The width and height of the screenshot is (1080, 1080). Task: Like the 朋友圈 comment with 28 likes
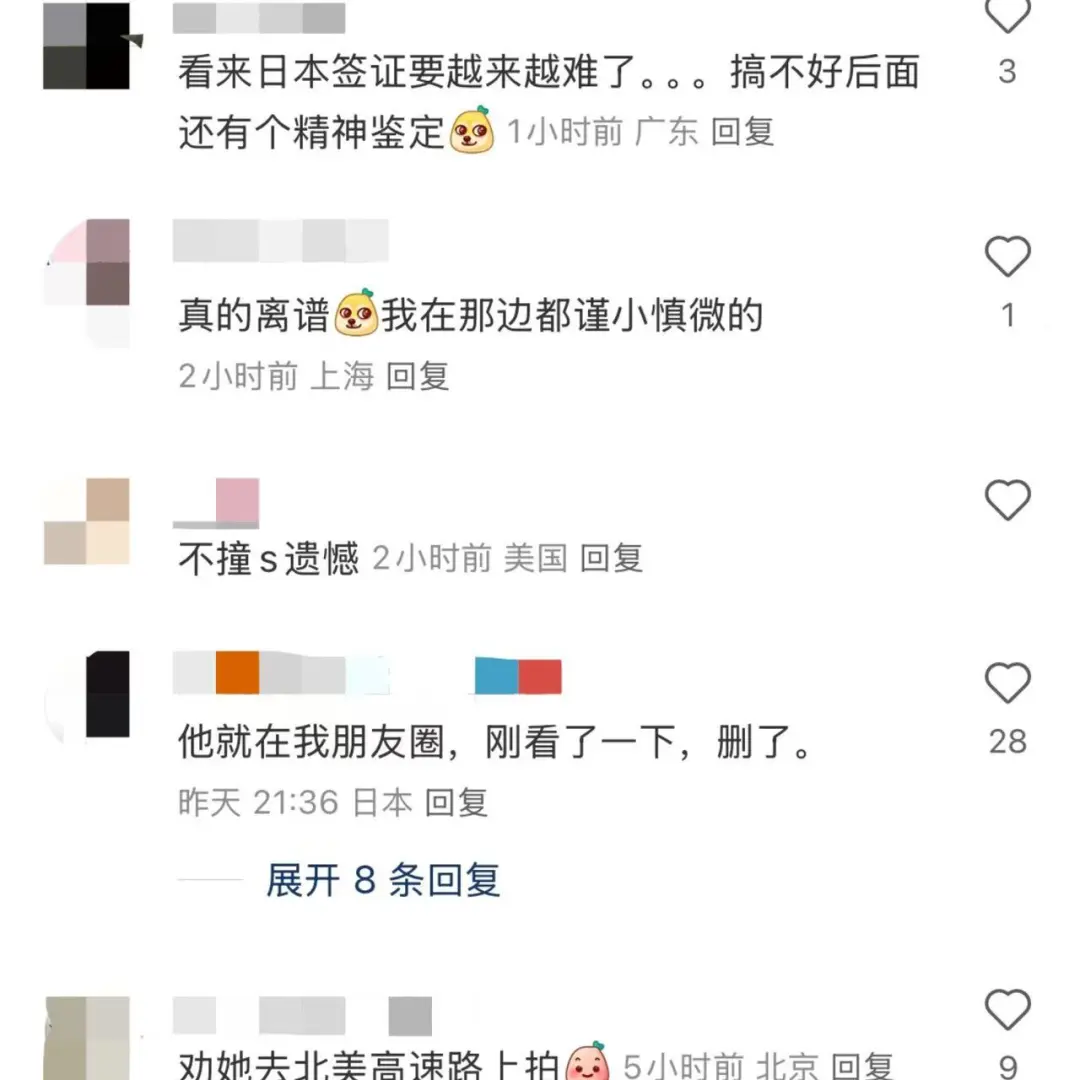pos(1008,683)
